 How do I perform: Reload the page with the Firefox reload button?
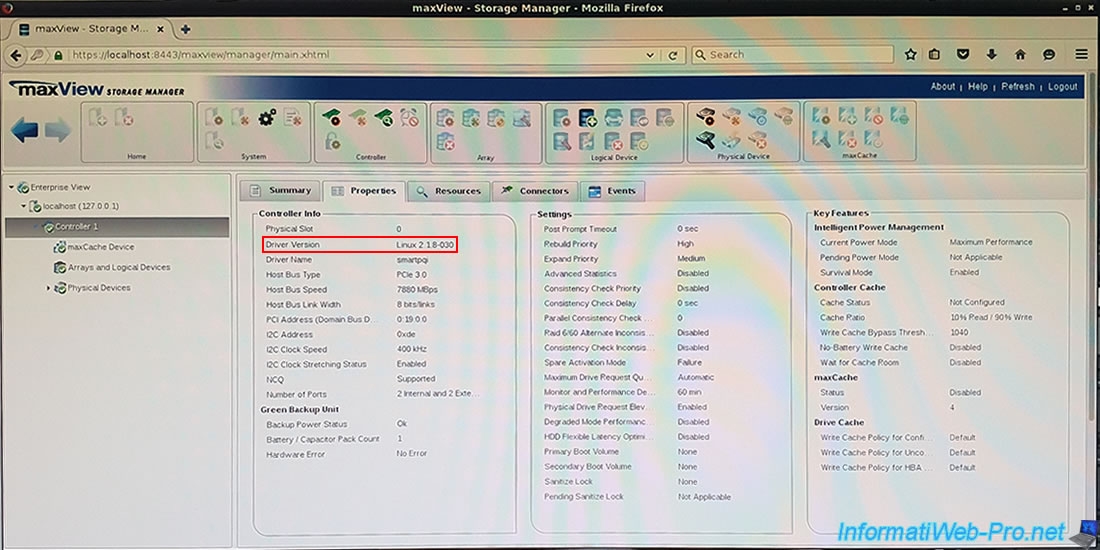[x=672, y=55]
